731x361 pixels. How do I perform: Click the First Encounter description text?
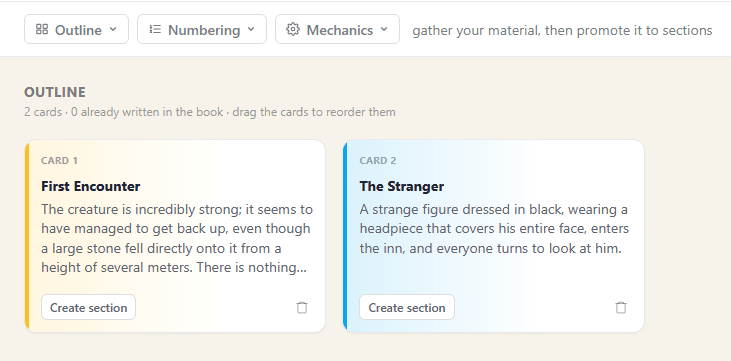(177, 238)
